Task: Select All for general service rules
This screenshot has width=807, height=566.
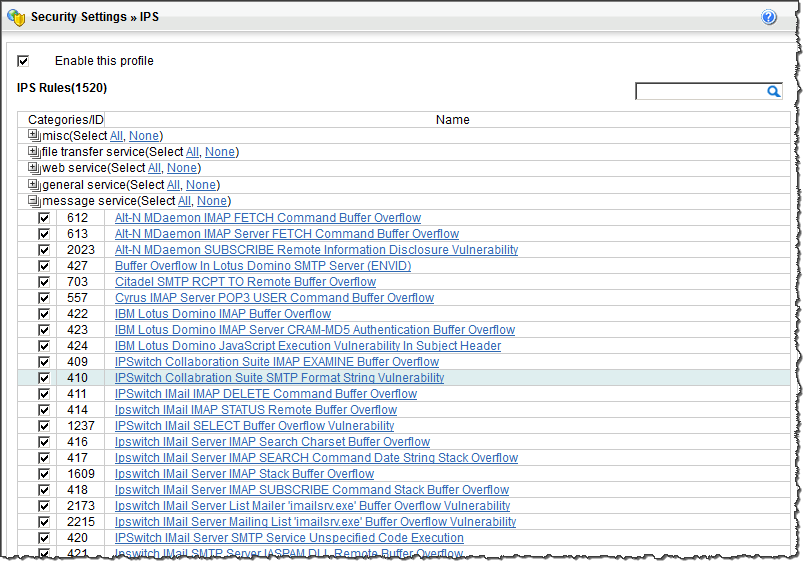Action: pos(173,185)
